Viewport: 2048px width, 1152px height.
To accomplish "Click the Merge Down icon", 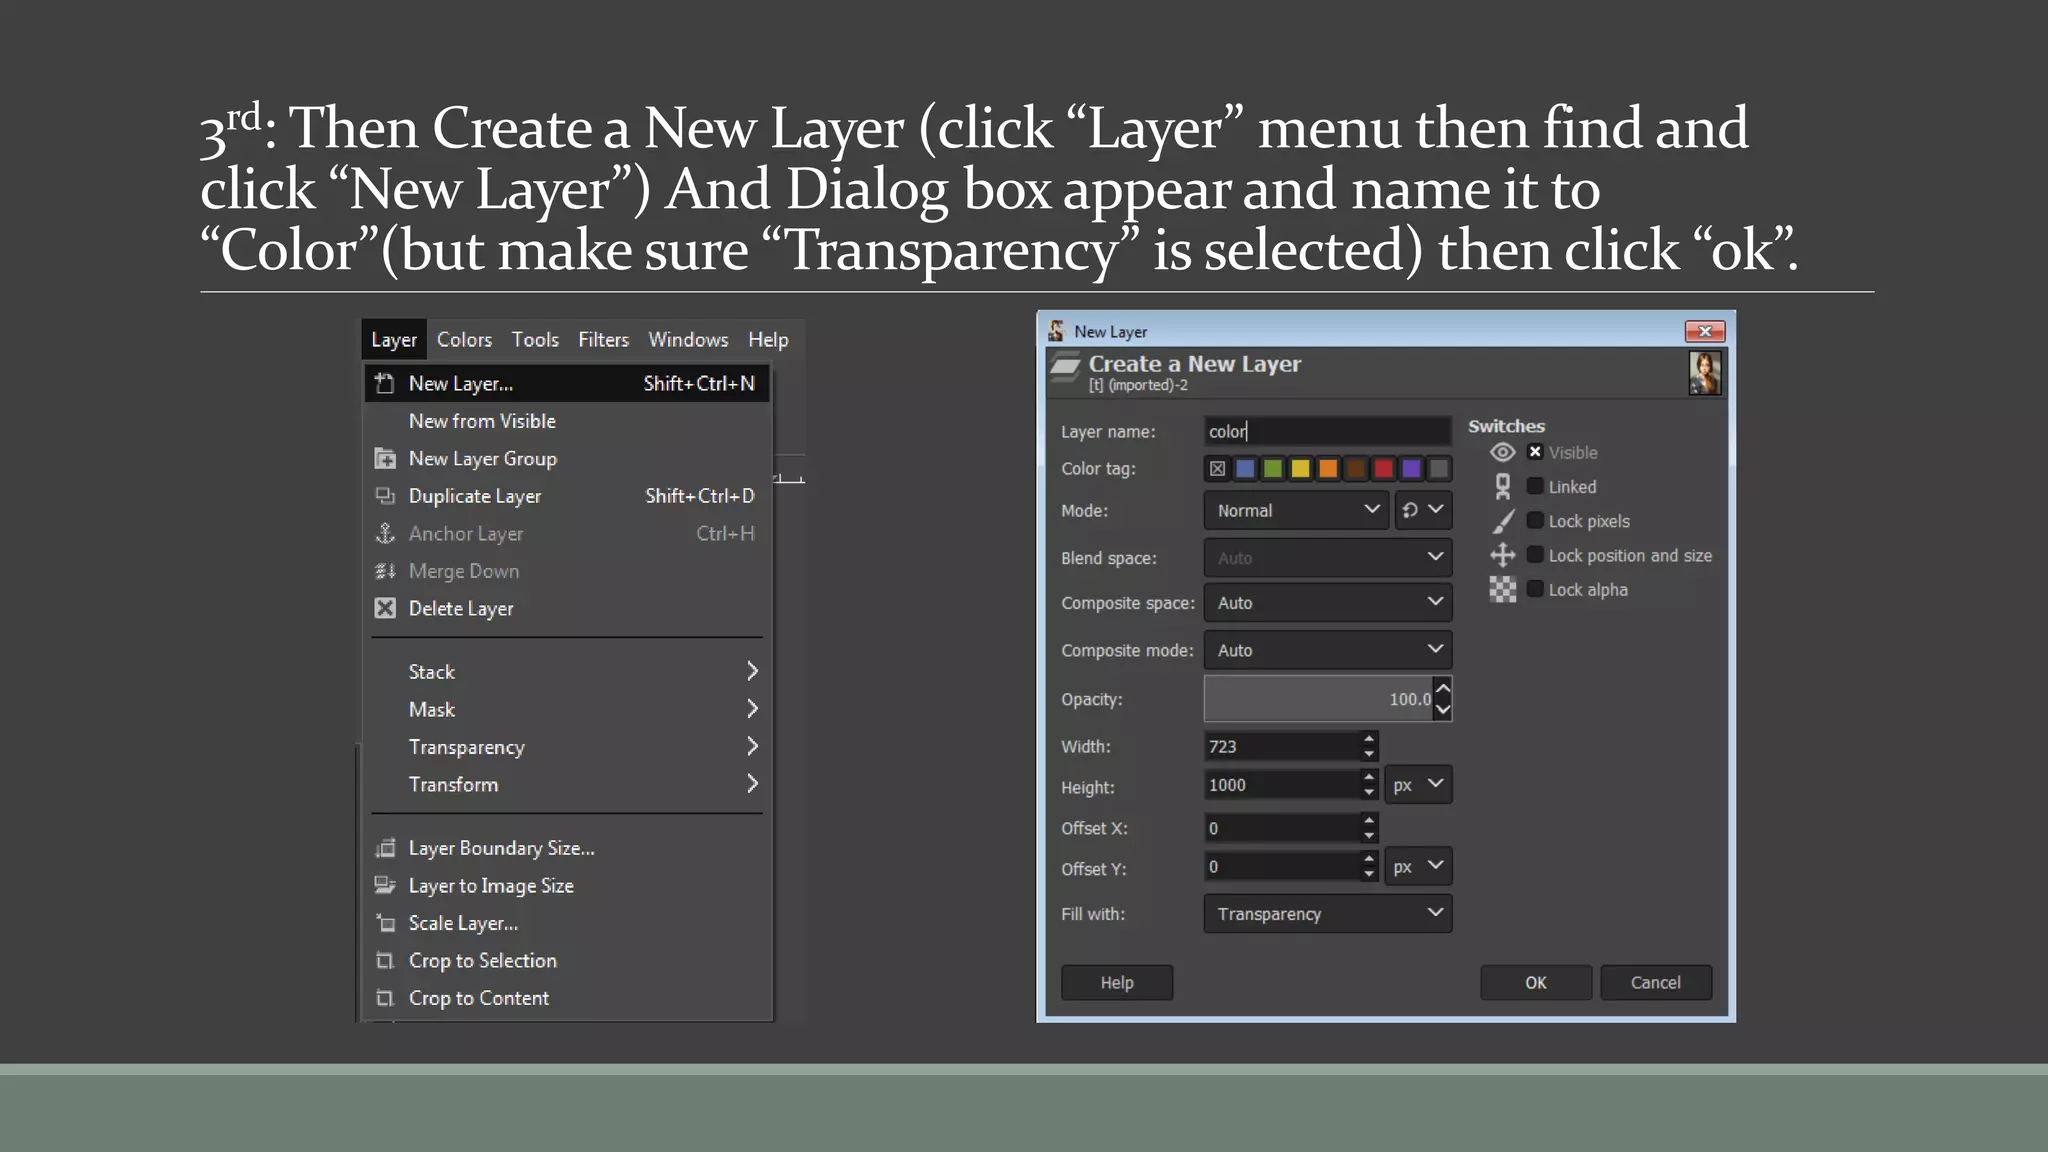I will click(x=384, y=571).
